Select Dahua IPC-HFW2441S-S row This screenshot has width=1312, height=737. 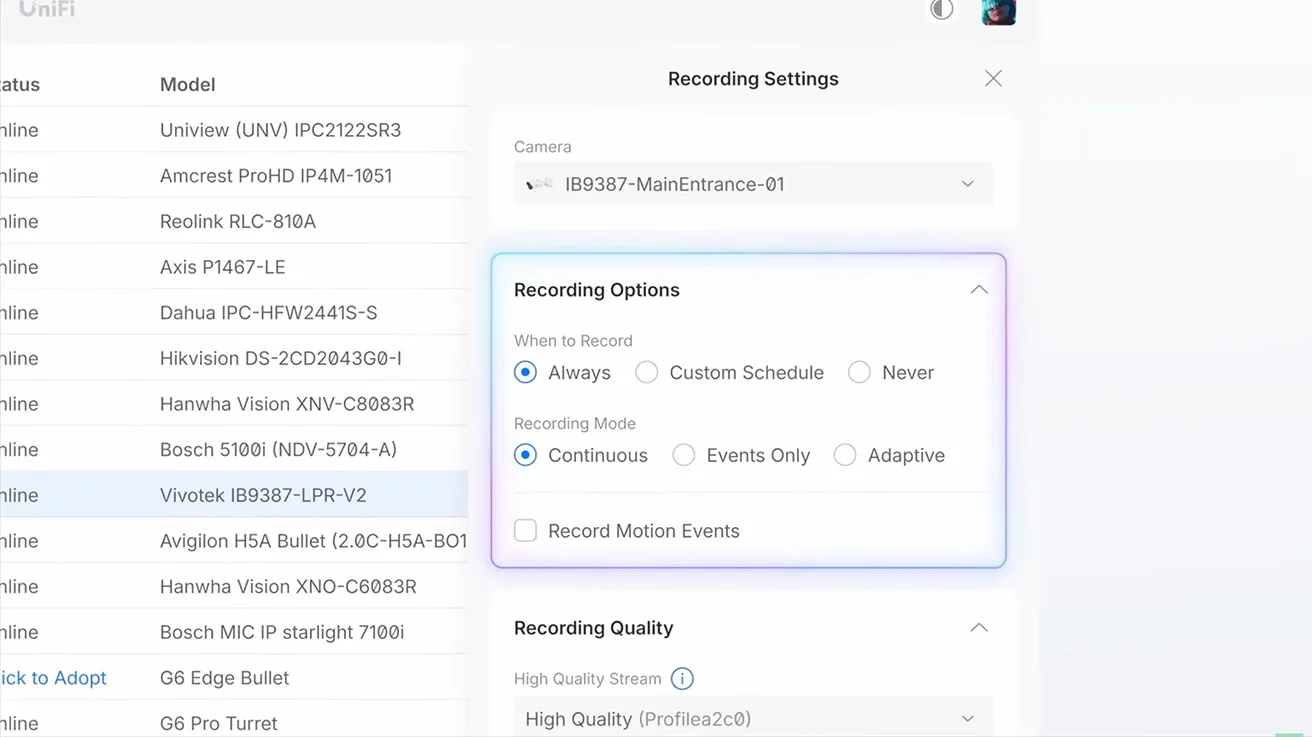coord(234,313)
